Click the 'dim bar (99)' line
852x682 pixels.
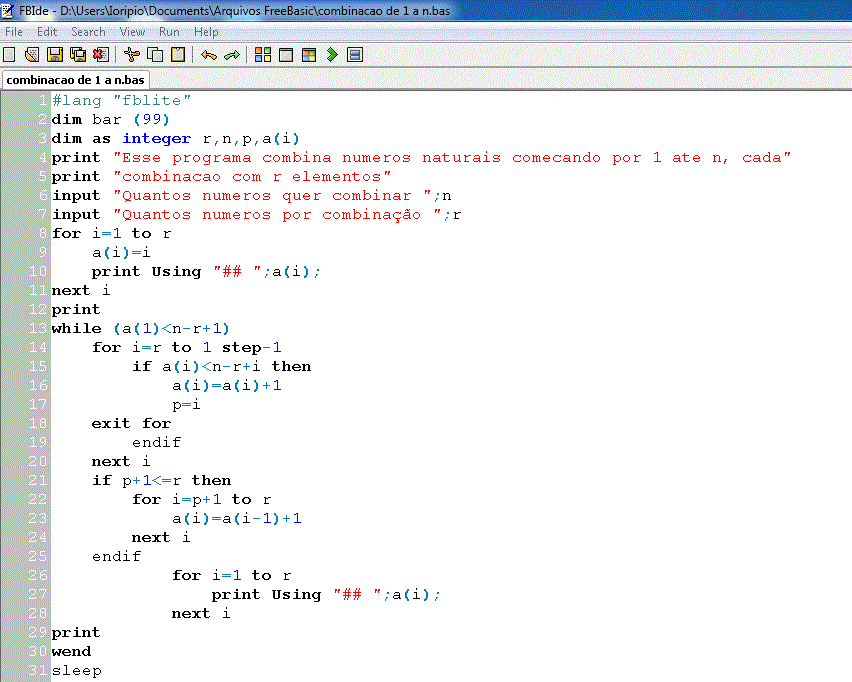[110, 120]
